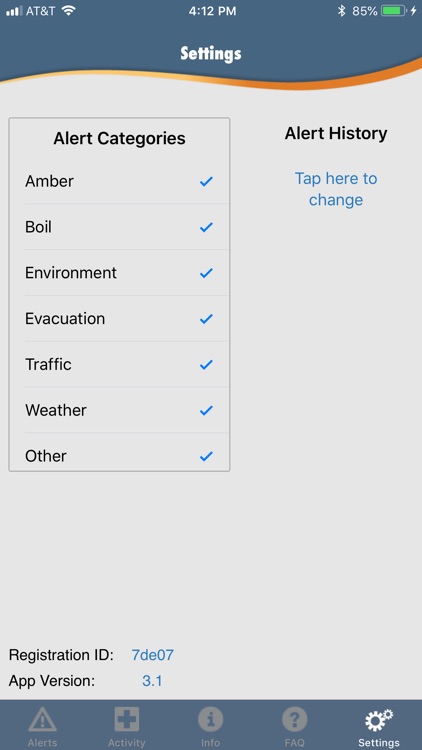
Task: Disable Weather alerts checkmark
Action: 206,410
